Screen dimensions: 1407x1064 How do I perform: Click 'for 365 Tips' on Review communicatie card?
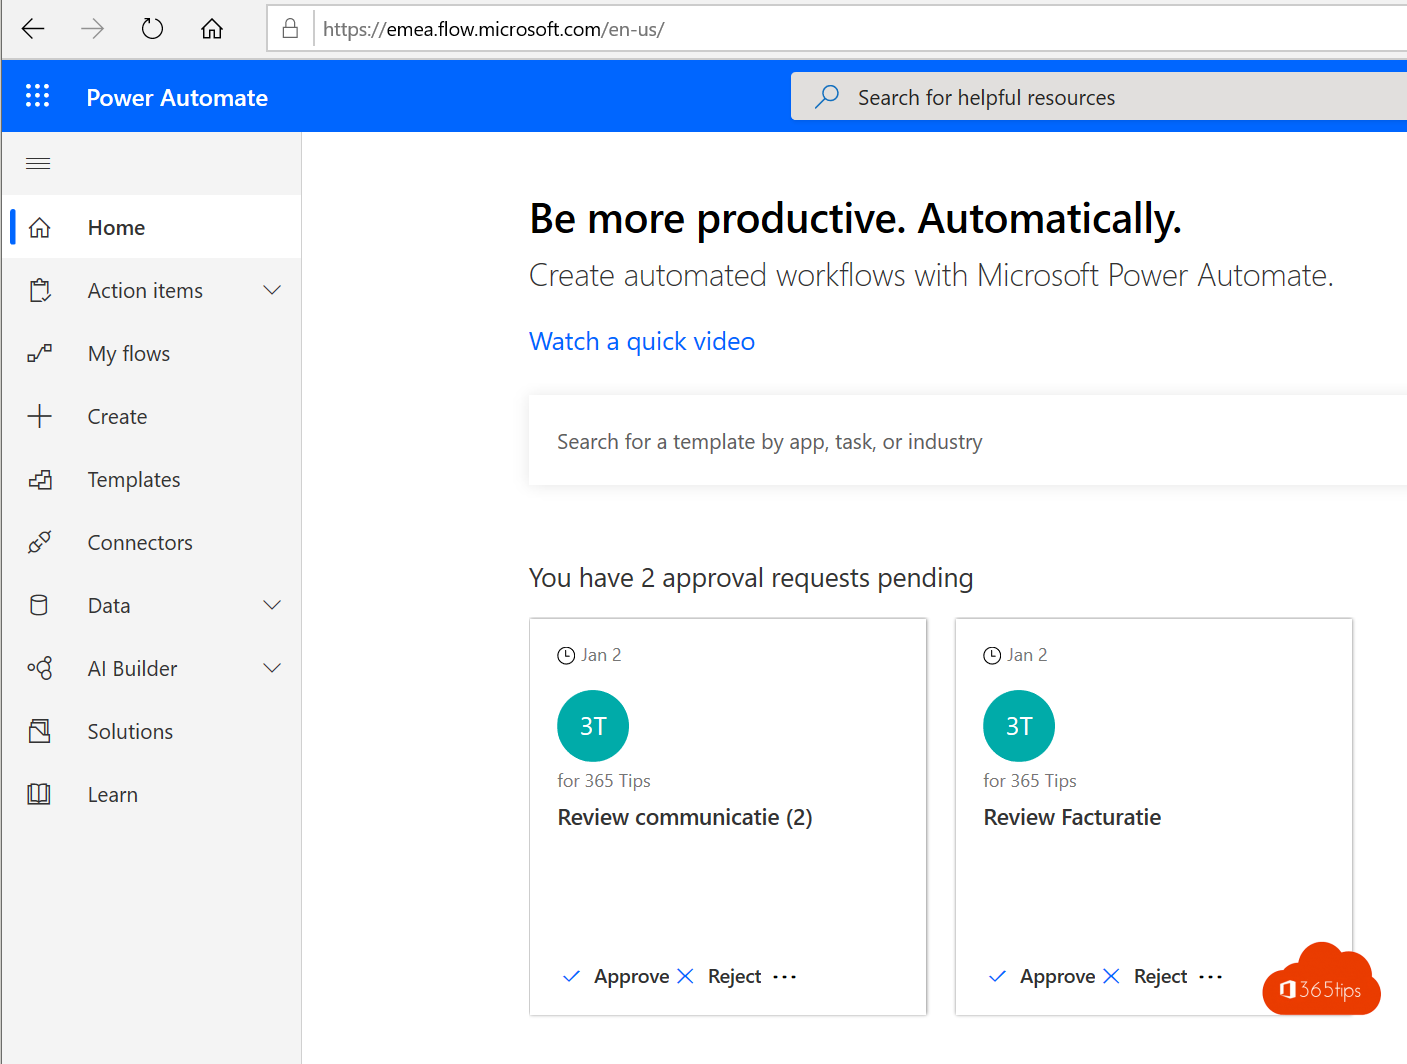pos(604,781)
